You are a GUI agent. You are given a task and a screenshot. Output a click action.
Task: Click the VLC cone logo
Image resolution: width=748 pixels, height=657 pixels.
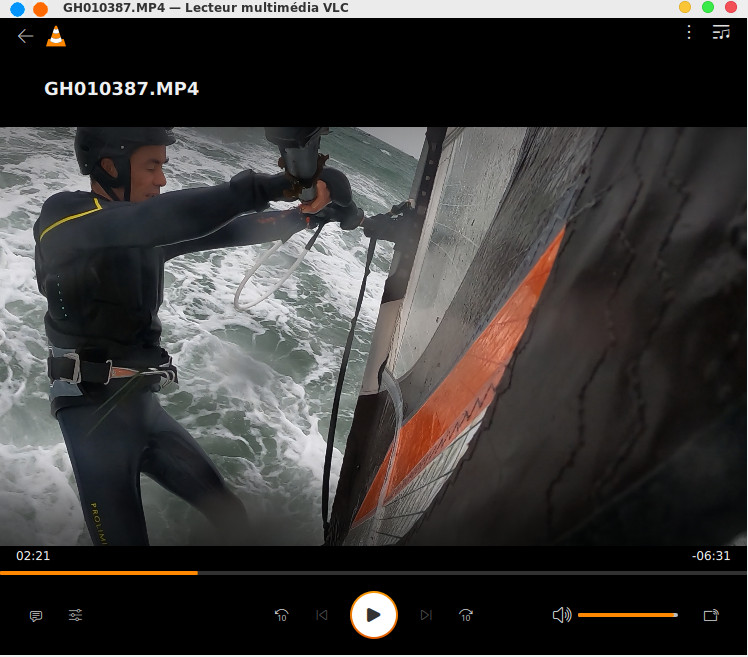coord(56,36)
